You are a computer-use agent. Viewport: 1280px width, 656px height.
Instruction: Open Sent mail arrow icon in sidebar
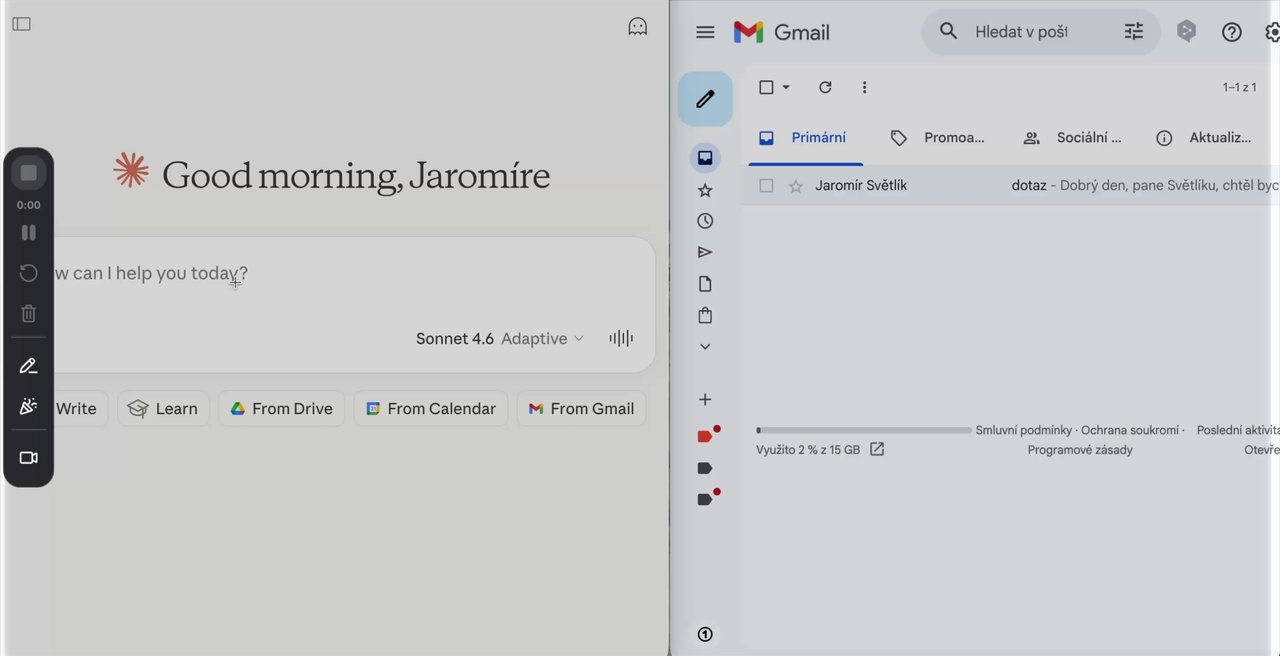705,252
